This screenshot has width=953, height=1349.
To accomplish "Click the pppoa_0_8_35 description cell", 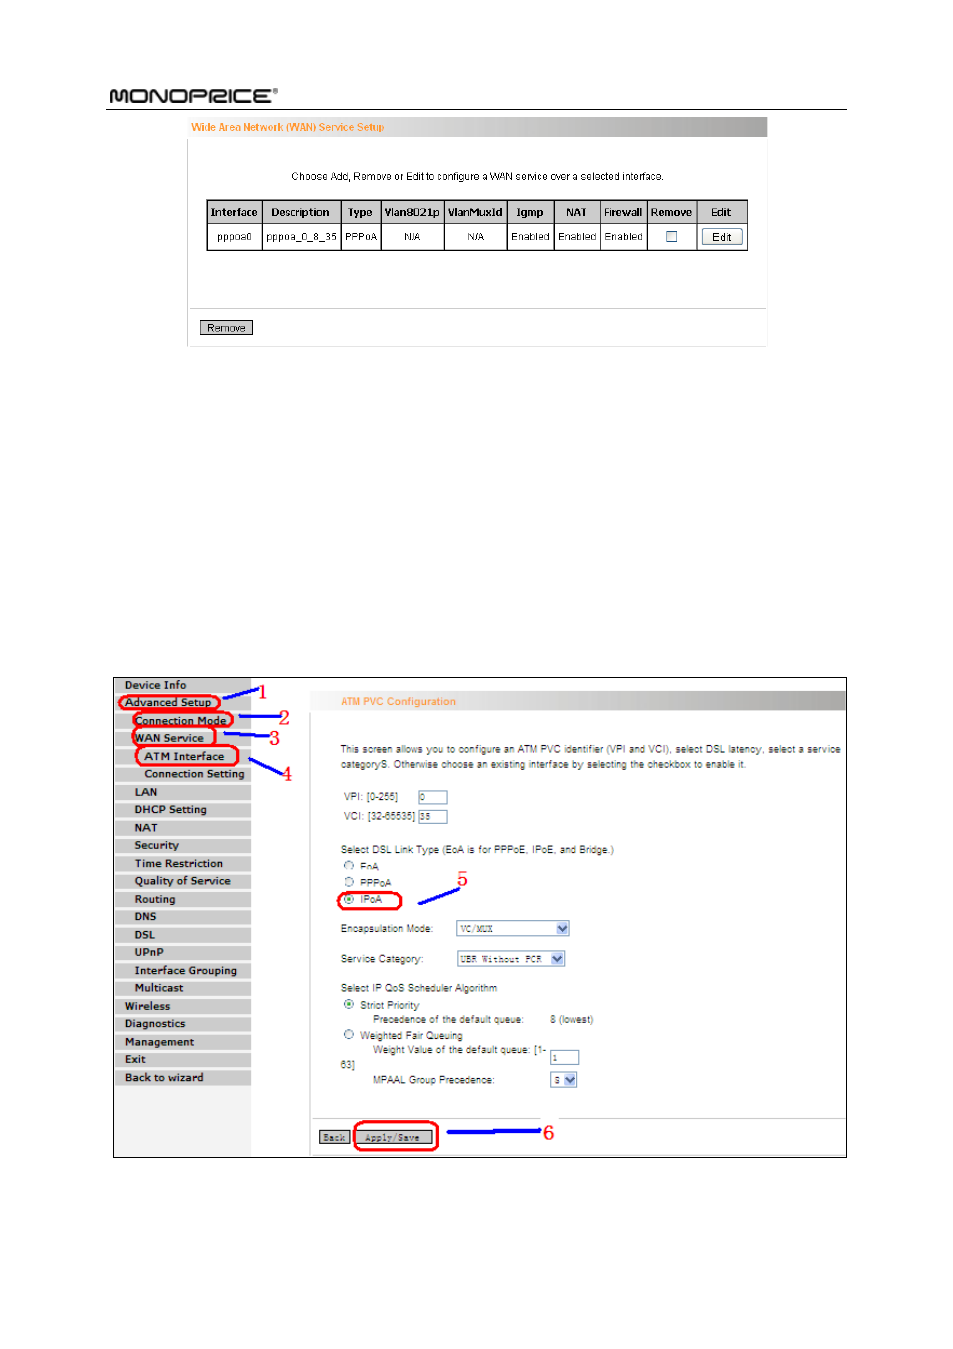I will (302, 237).
